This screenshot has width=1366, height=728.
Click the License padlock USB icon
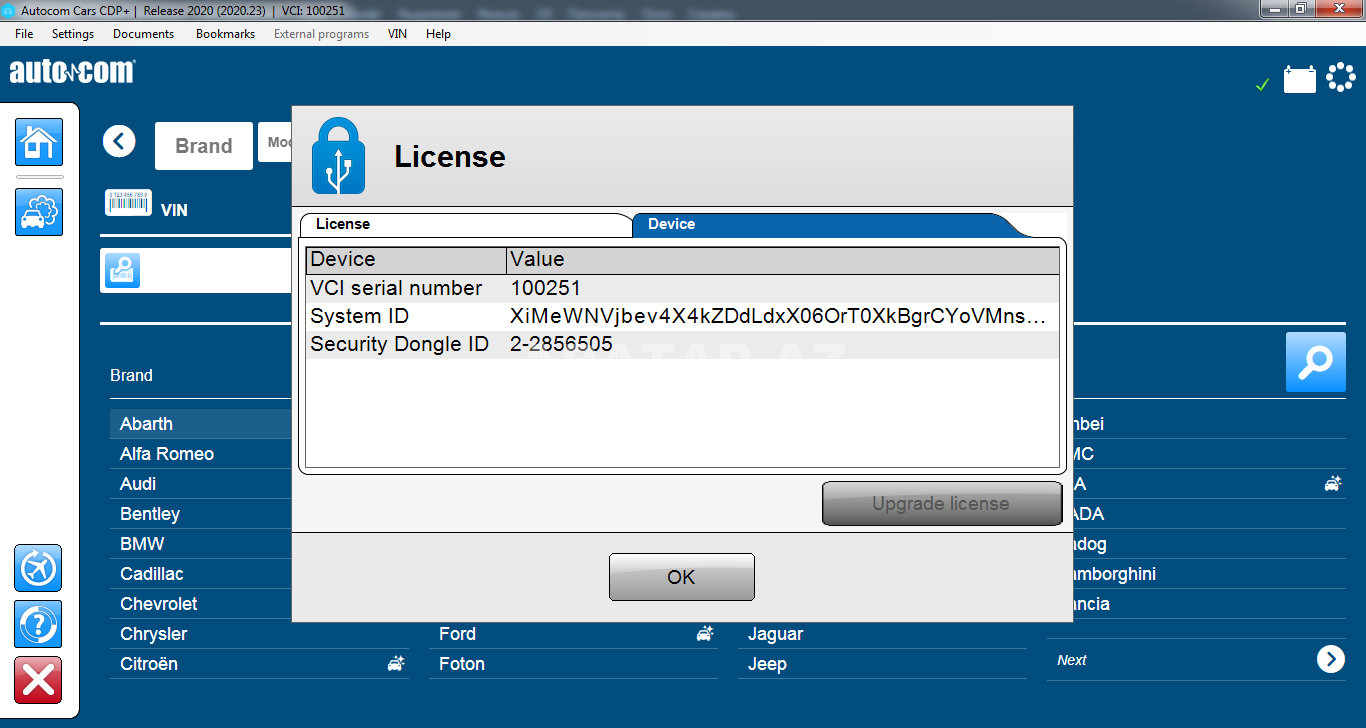(x=338, y=156)
